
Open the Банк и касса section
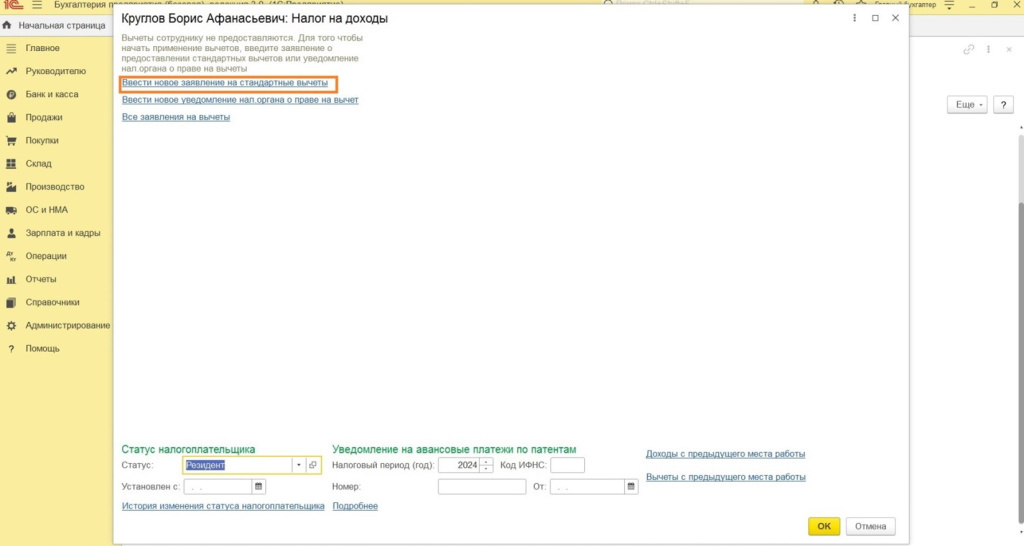pyautogui.click(x=52, y=94)
